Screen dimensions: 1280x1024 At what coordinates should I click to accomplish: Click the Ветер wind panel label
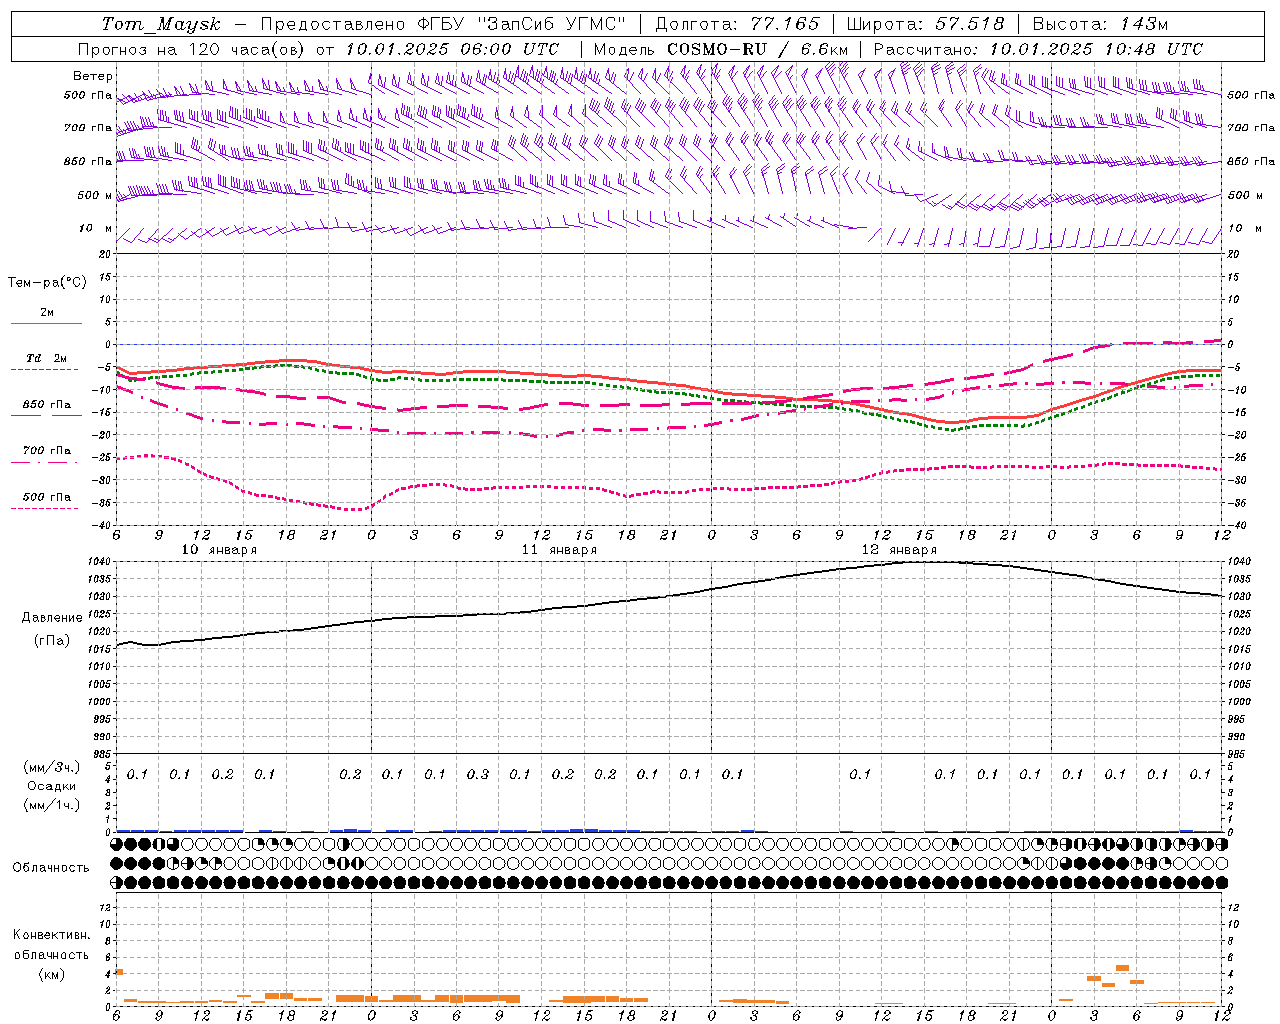tap(93, 76)
